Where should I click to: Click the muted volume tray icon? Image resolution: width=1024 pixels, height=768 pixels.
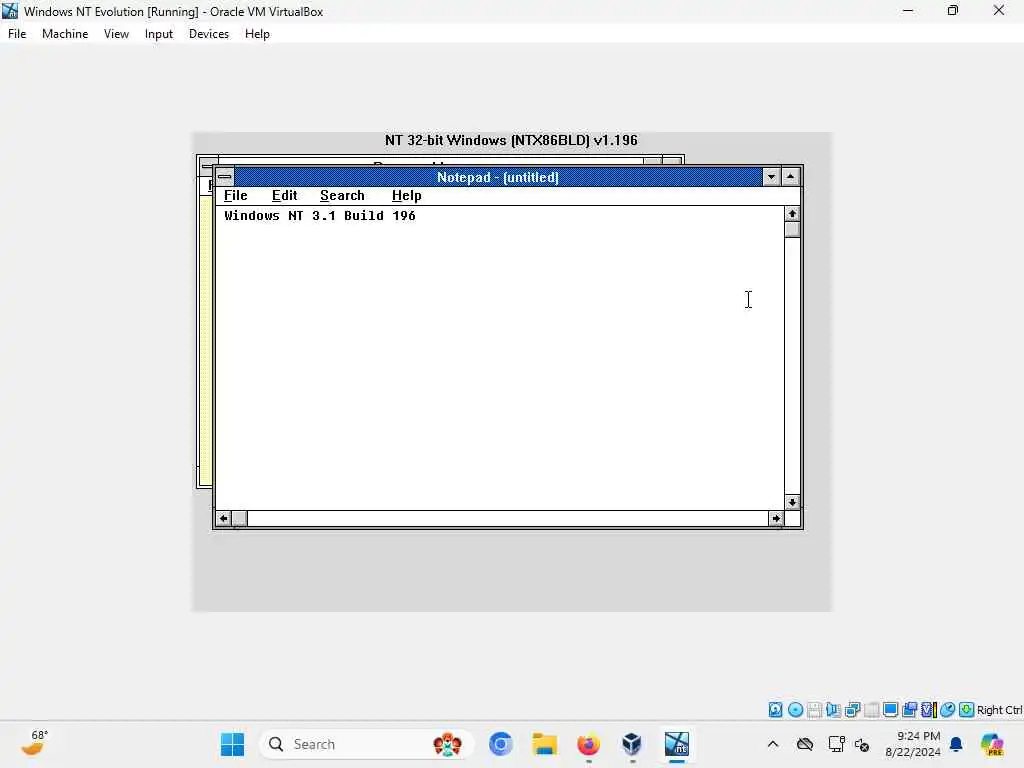click(862, 744)
